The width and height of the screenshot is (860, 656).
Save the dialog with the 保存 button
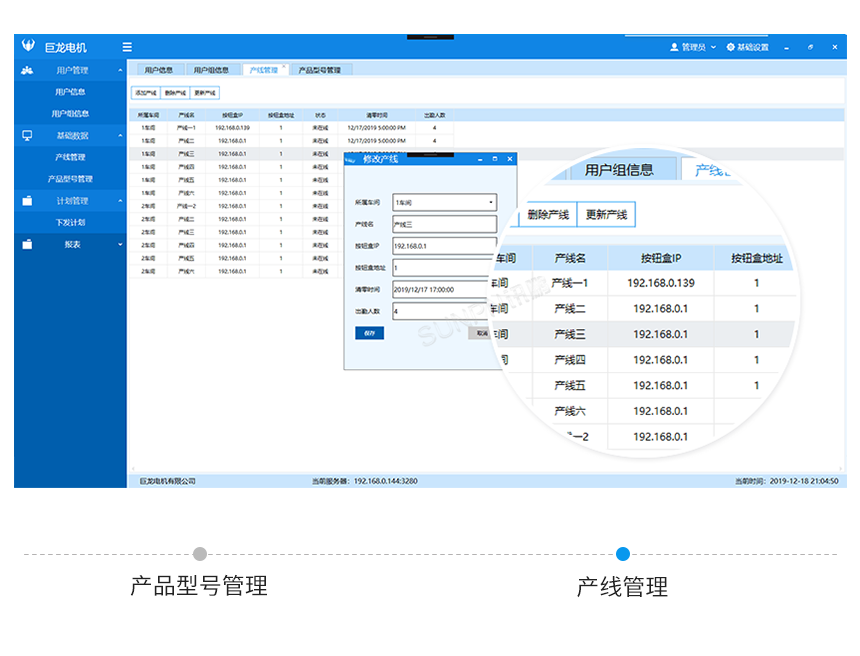click(x=369, y=333)
